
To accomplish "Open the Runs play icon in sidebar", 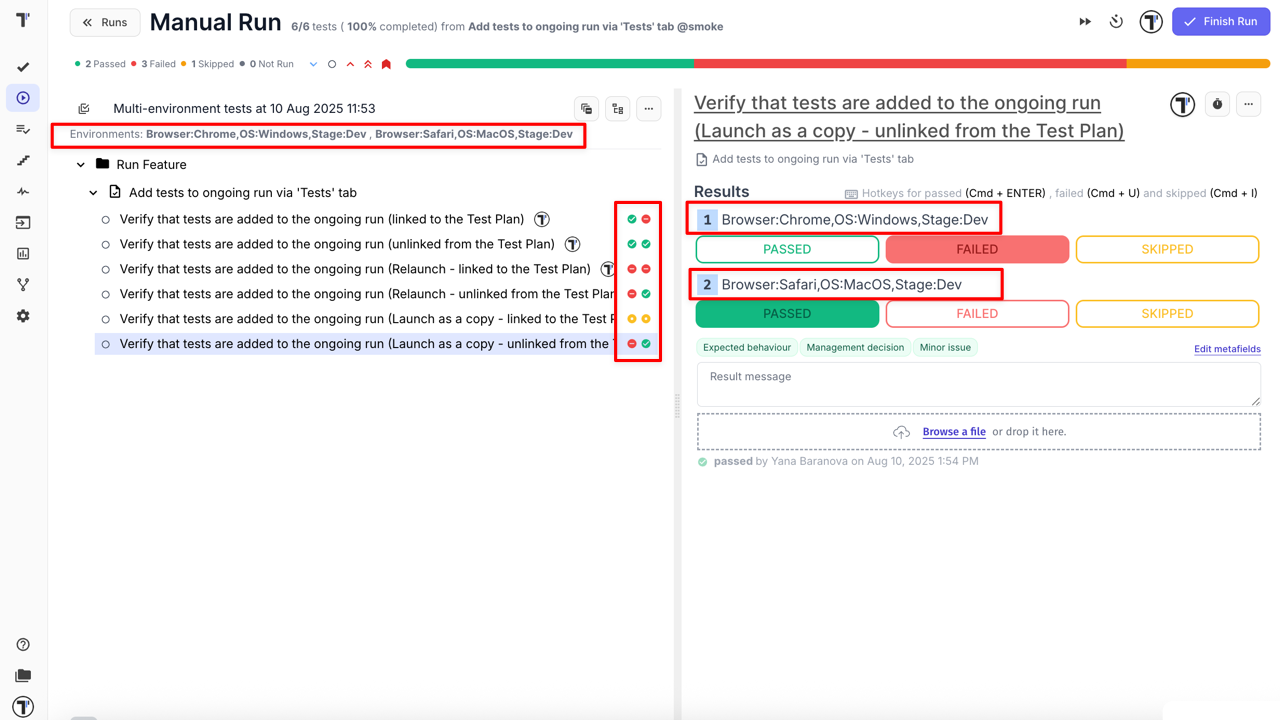I will click(x=23, y=98).
